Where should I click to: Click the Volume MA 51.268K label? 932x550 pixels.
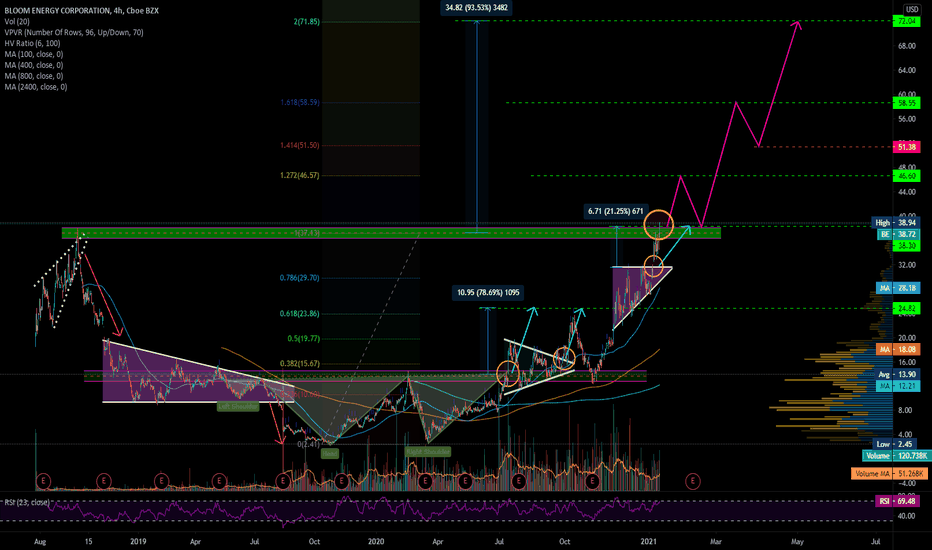tap(890, 474)
